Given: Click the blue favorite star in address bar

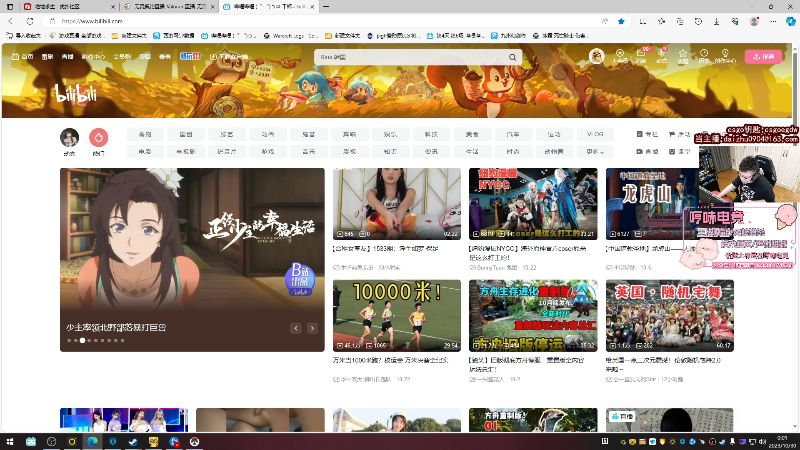Looking at the screenshot, I should (x=621, y=21).
